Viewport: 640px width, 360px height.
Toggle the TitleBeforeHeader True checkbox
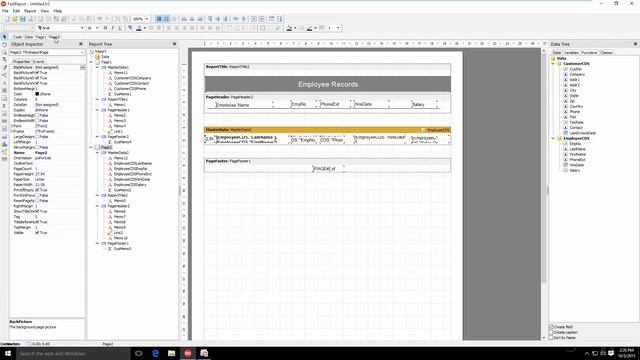pyautogui.click(x=37, y=222)
